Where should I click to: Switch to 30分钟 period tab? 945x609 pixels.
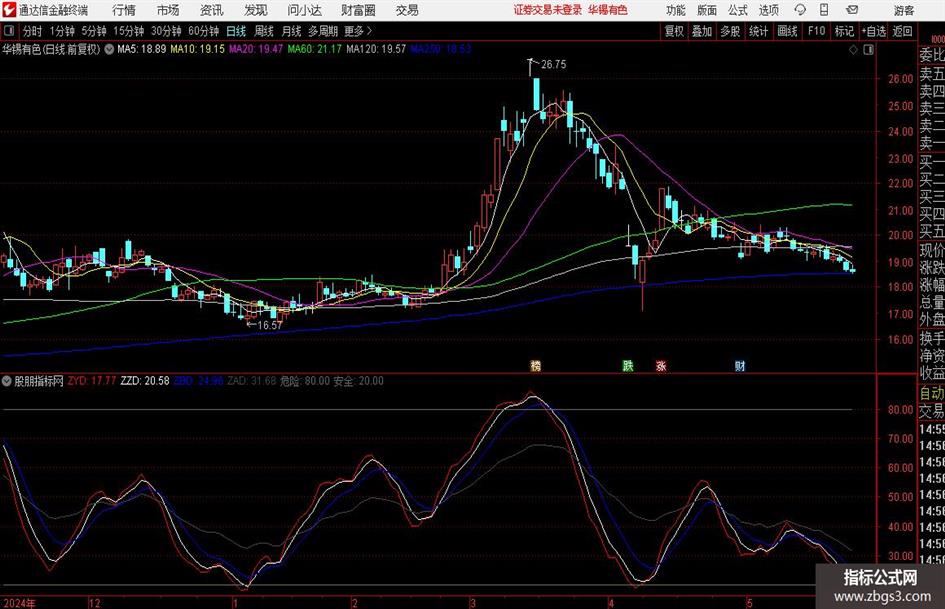click(166, 31)
